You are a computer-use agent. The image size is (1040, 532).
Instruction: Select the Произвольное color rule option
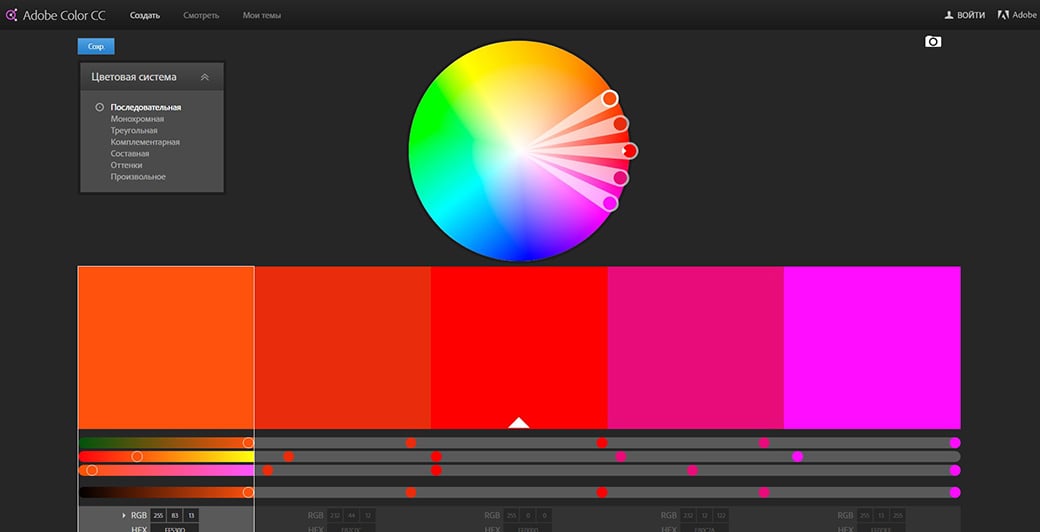click(138, 177)
